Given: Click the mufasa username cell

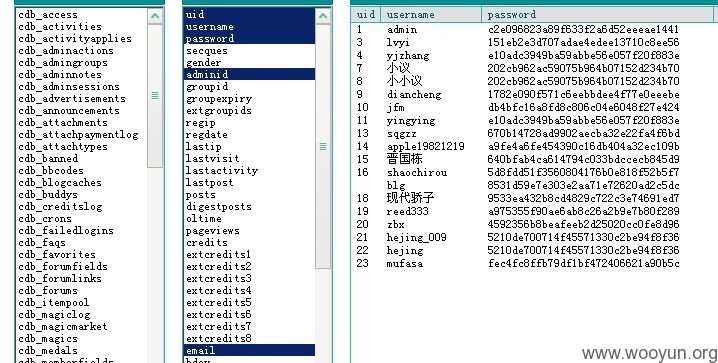Looking at the screenshot, I should coord(405,264).
